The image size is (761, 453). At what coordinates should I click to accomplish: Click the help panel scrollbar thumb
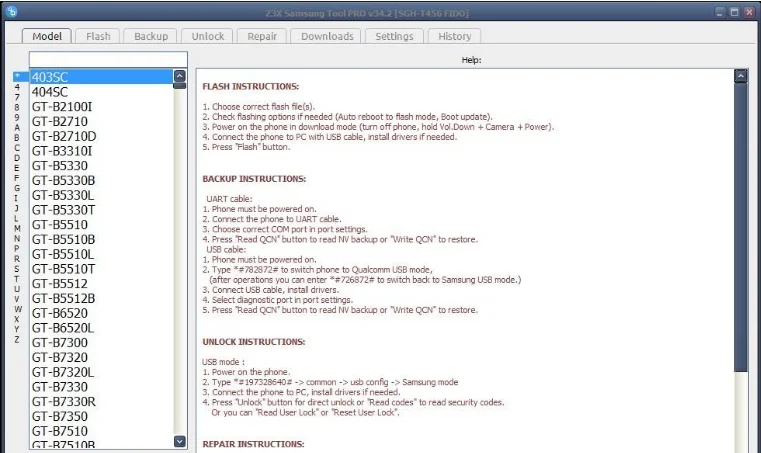coord(741,227)
